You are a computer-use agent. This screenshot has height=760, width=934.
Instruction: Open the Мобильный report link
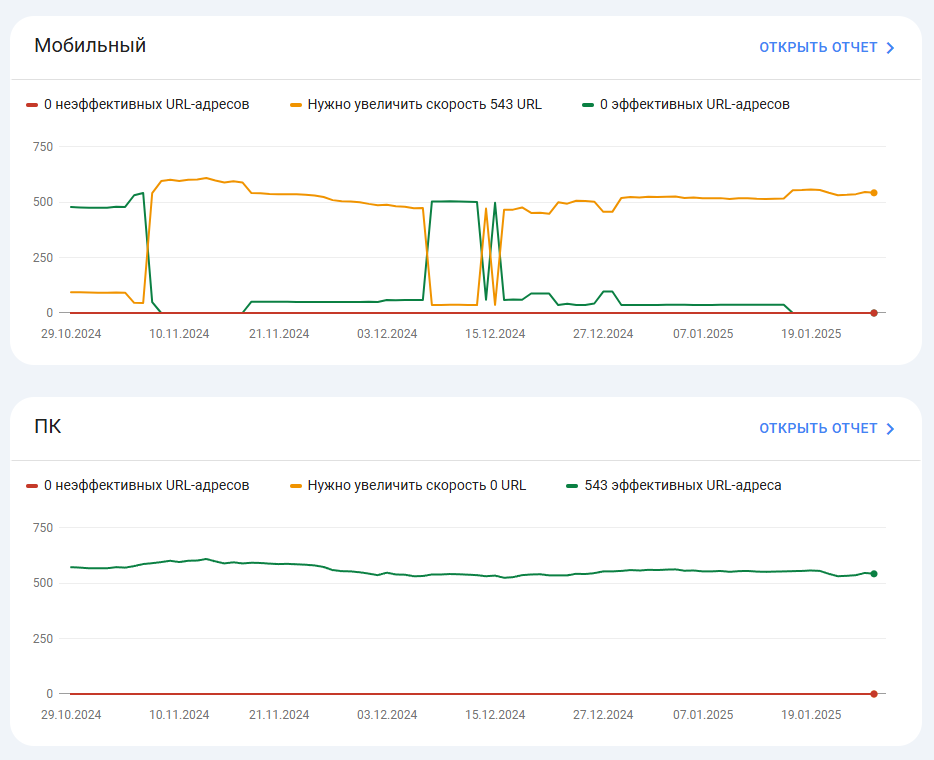817,47
